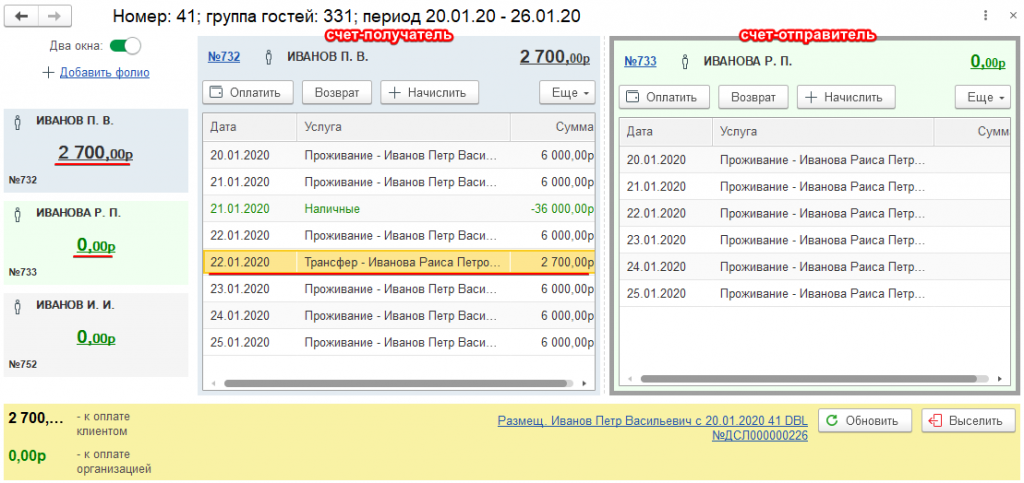Screen dimensions: 1024x483
Task: Click the Выселить checkout button
Action: (x=968, y=421)
